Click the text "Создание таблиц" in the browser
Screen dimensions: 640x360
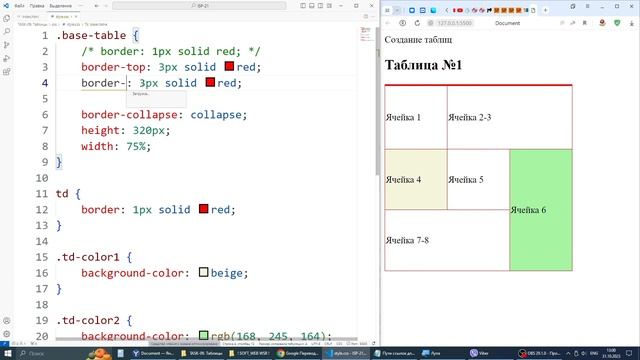pos(418,40)
